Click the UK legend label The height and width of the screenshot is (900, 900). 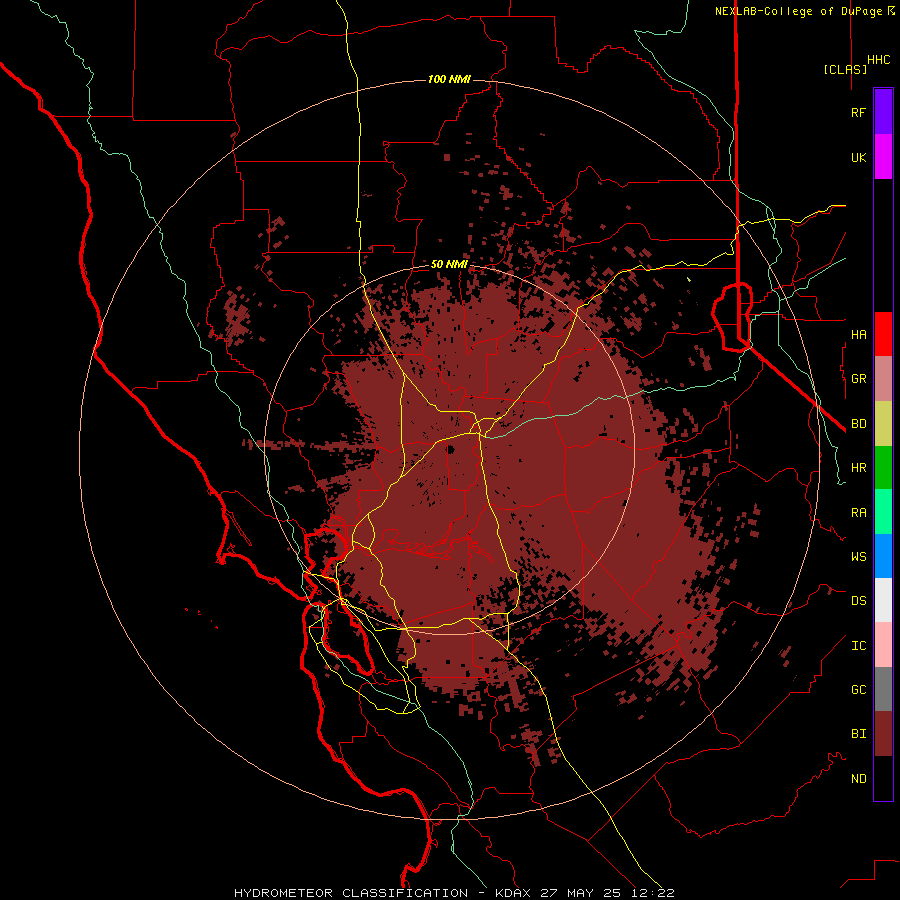[858, 157]
